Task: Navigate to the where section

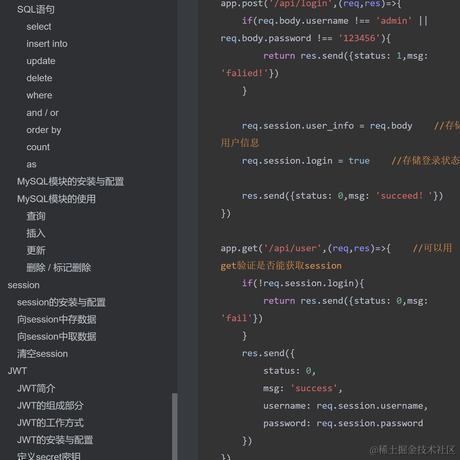Action: (x=39, y=95)
